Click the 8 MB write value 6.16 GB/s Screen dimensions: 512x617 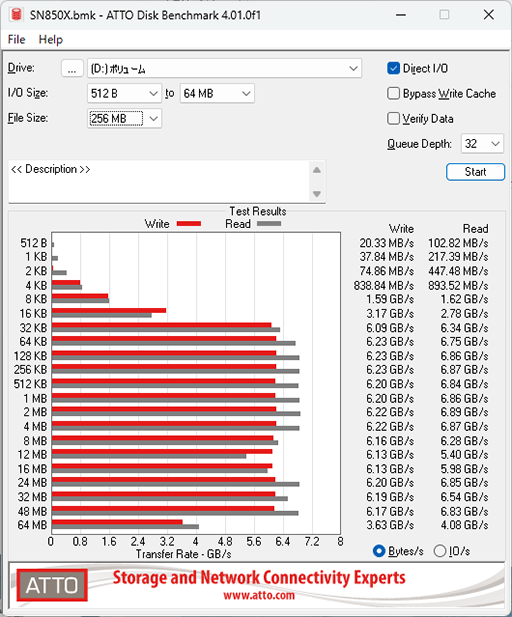pos(390,441)
